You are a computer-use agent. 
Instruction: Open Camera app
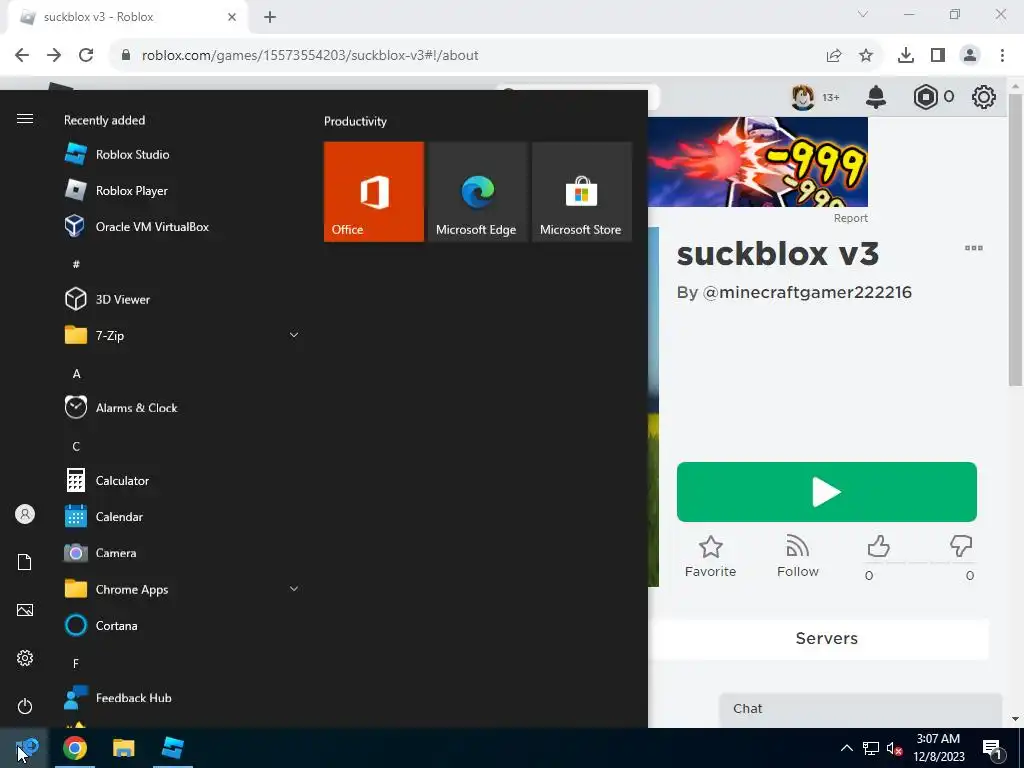point(101,553)
